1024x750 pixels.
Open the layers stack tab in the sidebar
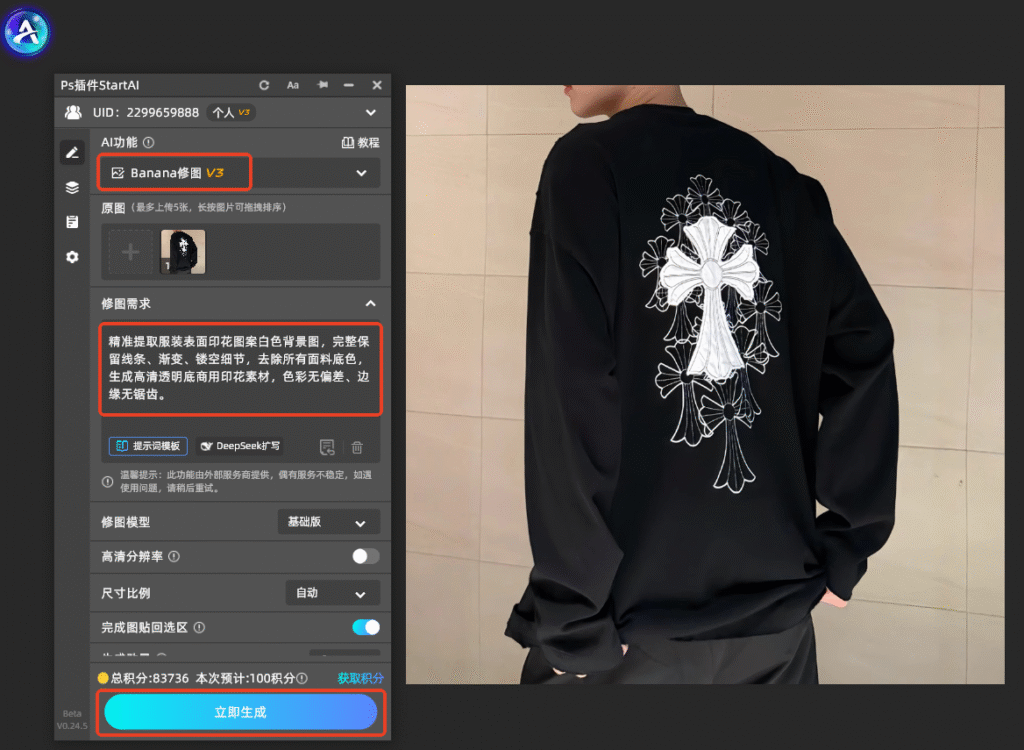pyautogui.click(x=72, y=188)
